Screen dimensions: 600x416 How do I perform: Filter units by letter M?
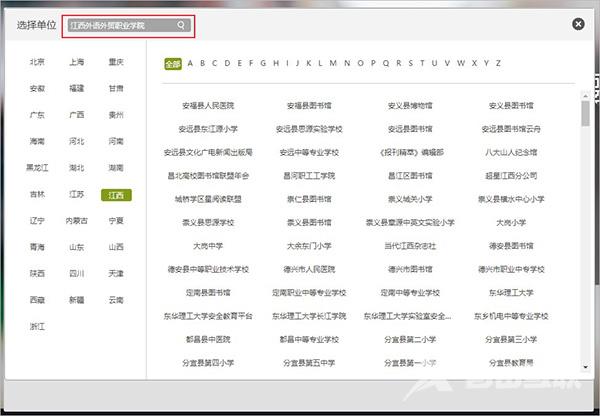[x=333, y=63]
